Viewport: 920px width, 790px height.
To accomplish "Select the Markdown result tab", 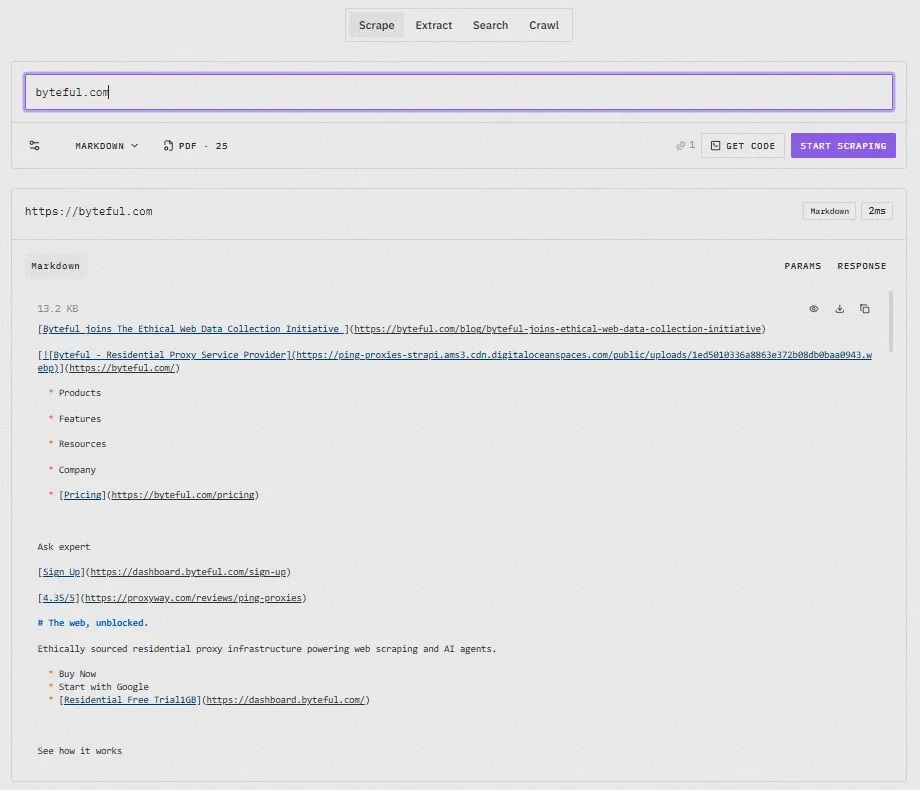I will coord(56,266).
